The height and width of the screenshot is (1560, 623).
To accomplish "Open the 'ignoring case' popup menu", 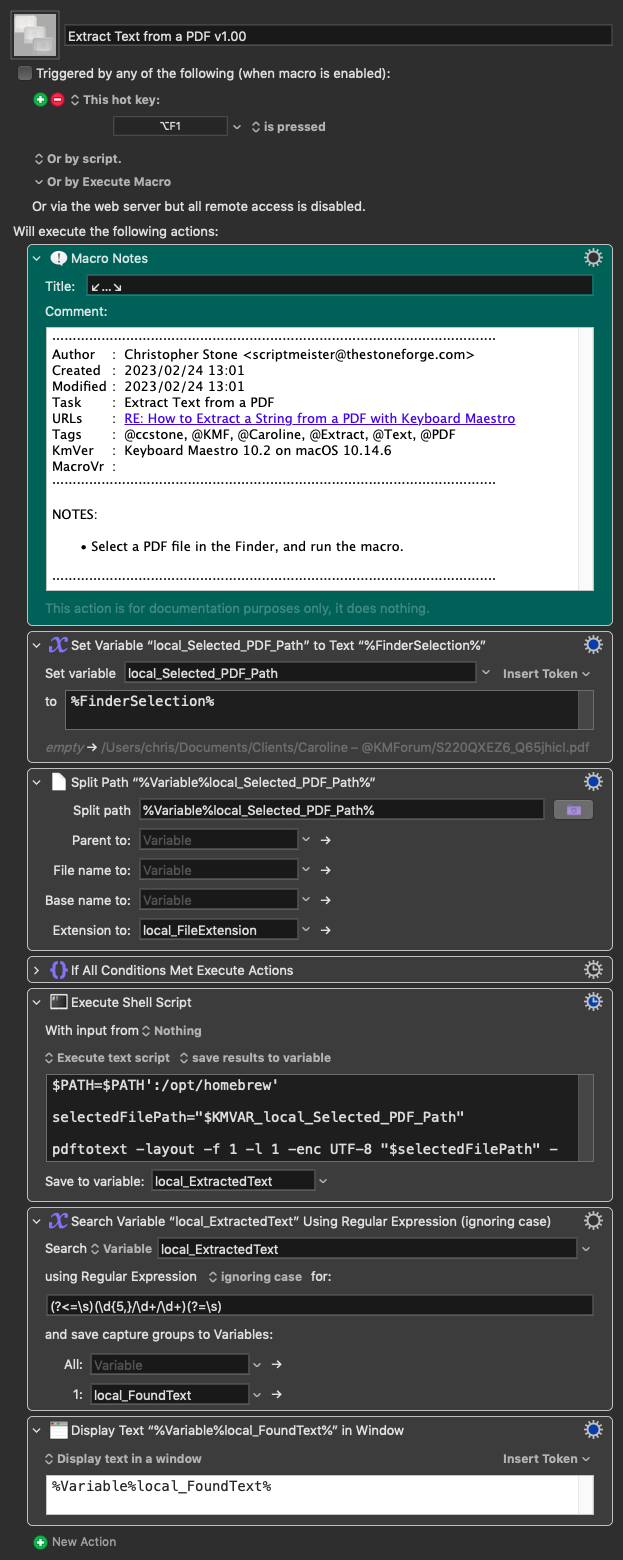I will [254, 1277].
